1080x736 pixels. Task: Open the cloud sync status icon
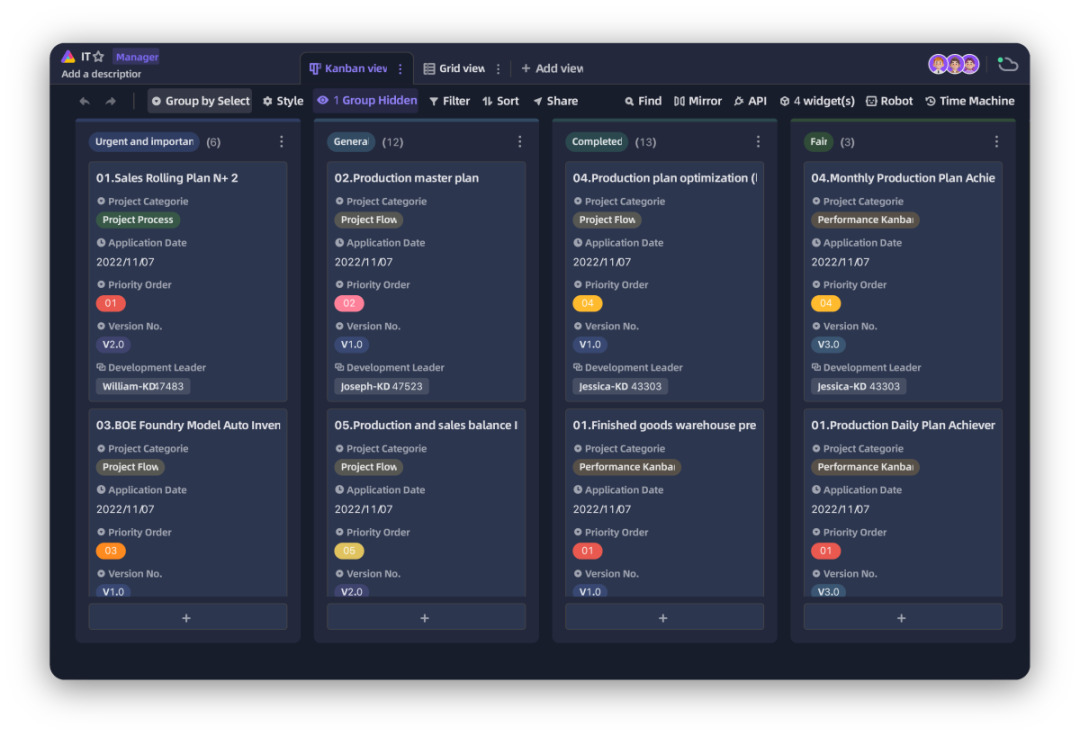tap(1008, 64)
